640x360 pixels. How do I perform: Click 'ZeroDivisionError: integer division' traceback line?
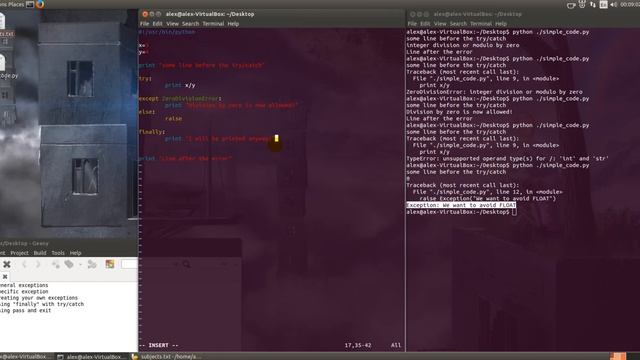pos(494,92)
